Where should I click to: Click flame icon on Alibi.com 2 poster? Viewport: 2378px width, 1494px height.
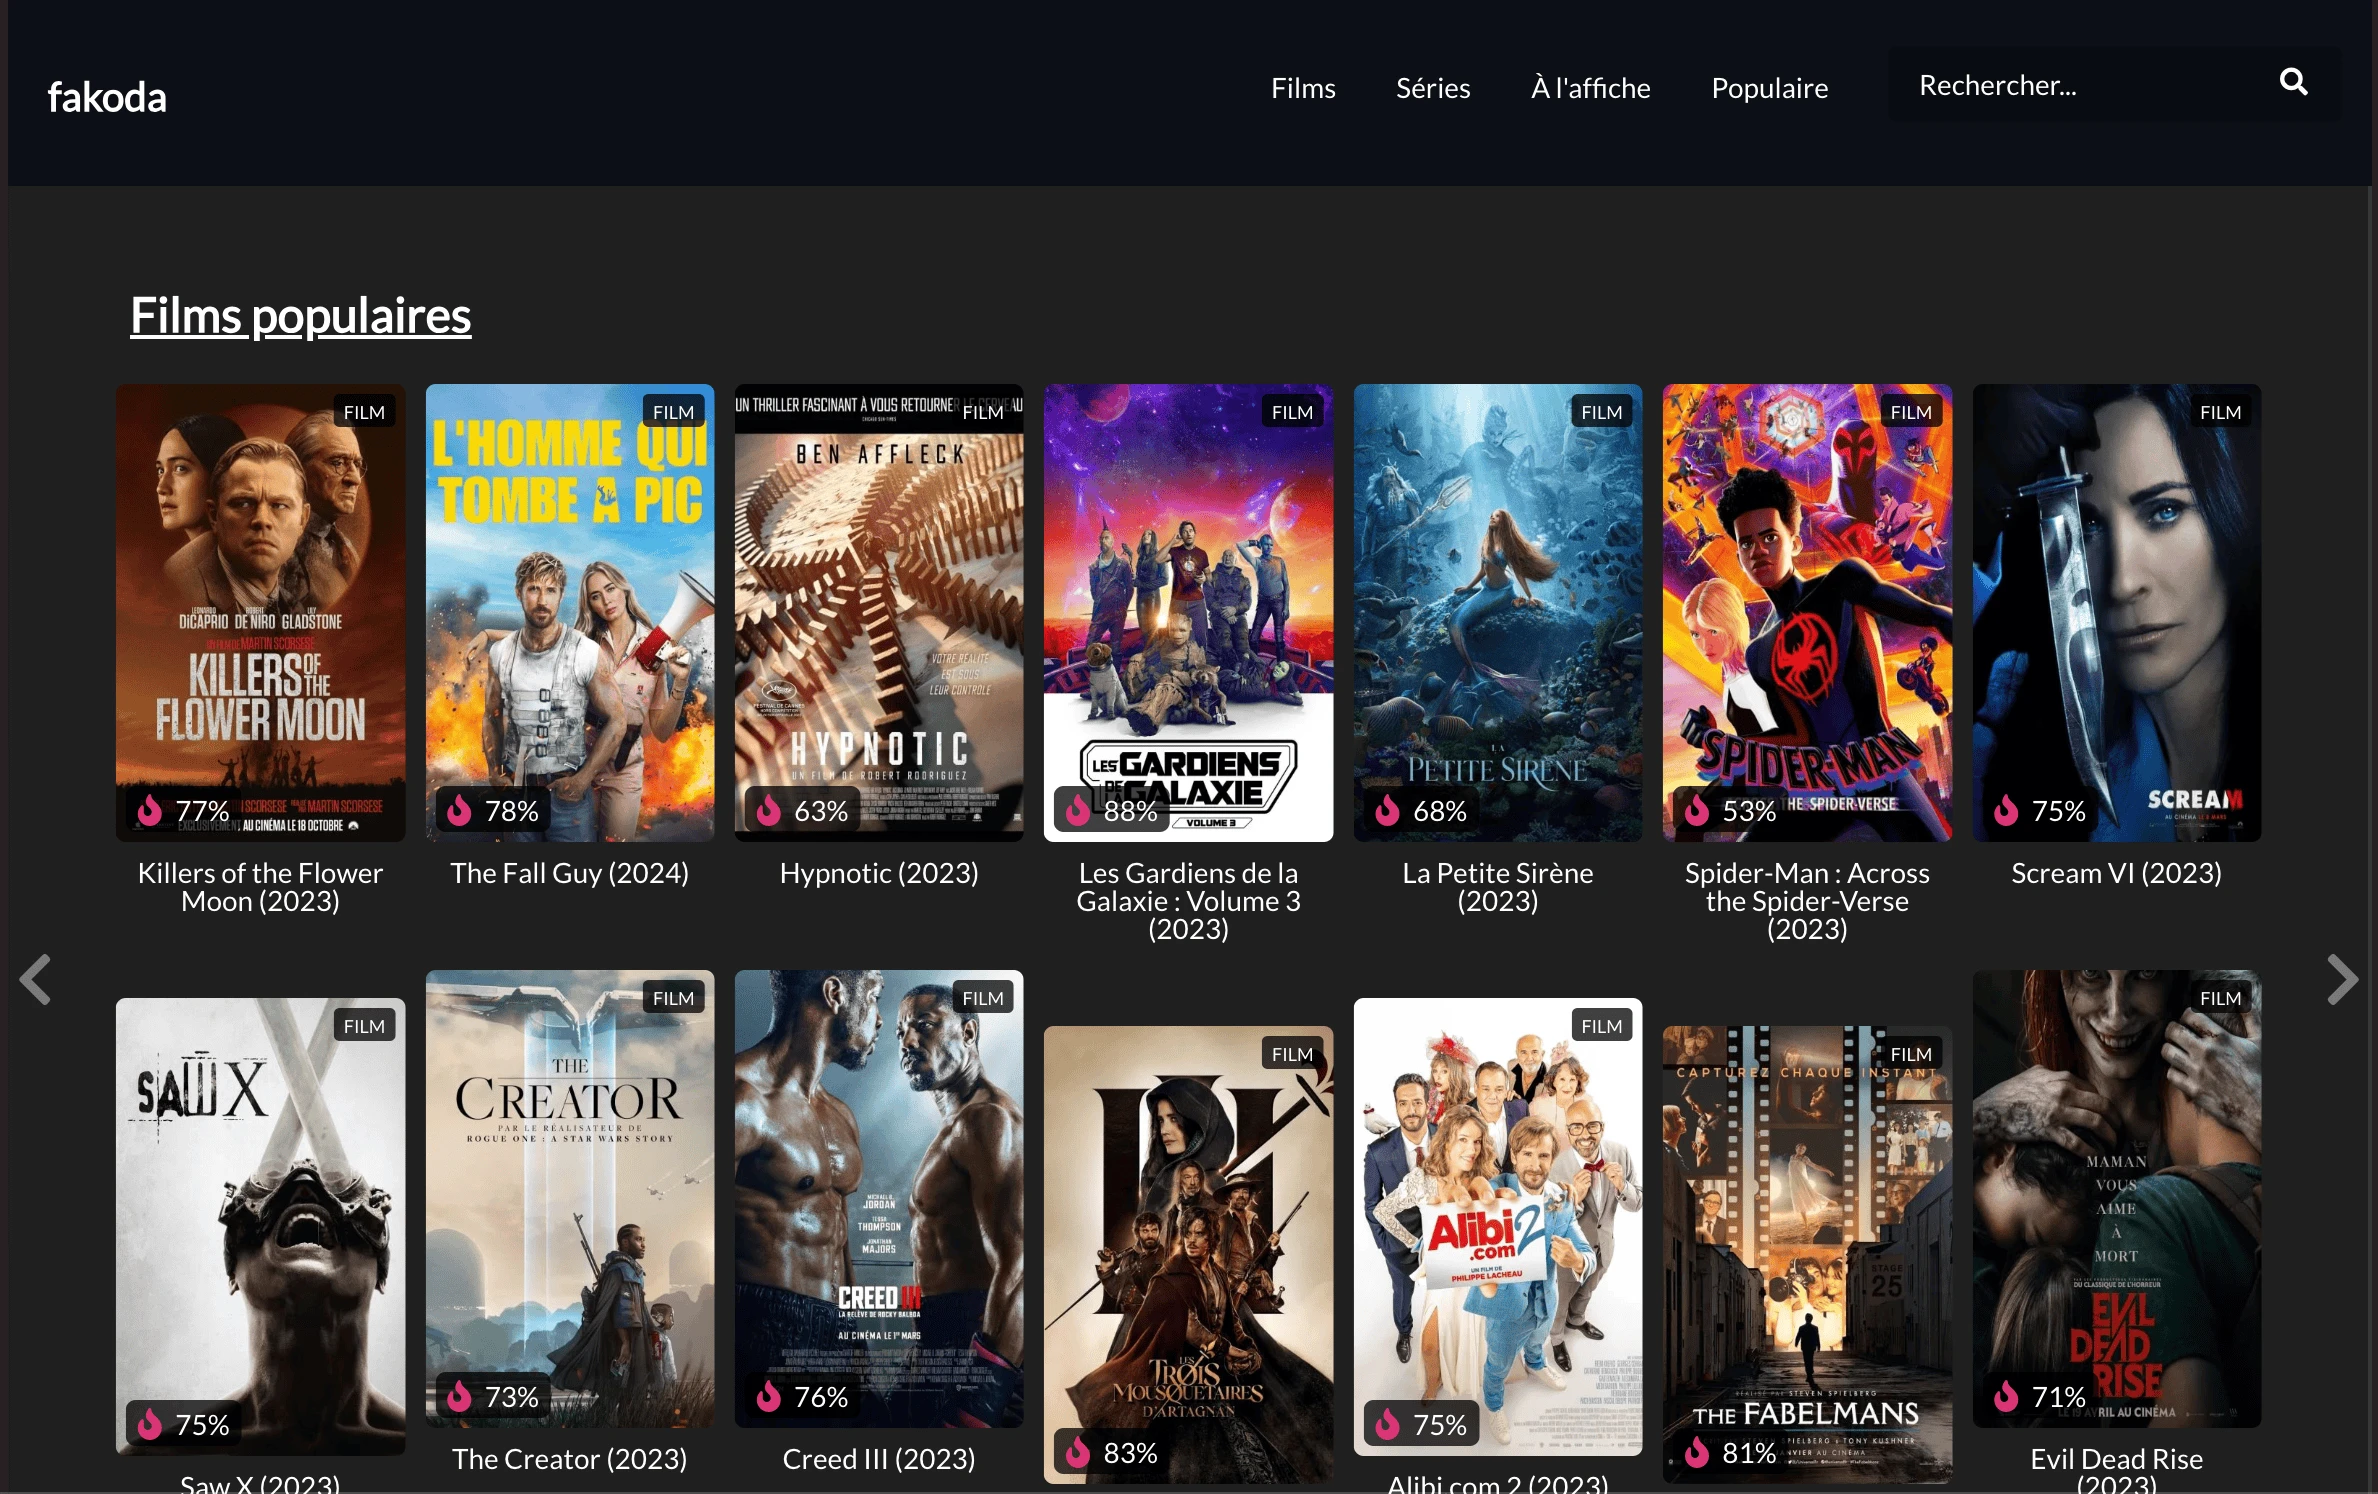point(1387,1423)
